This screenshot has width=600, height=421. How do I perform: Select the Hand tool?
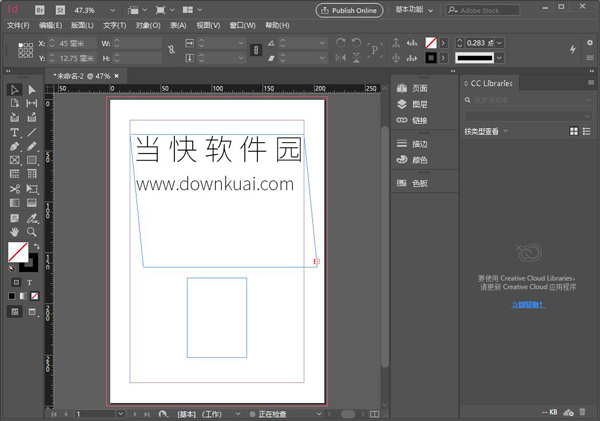(15, 232)
